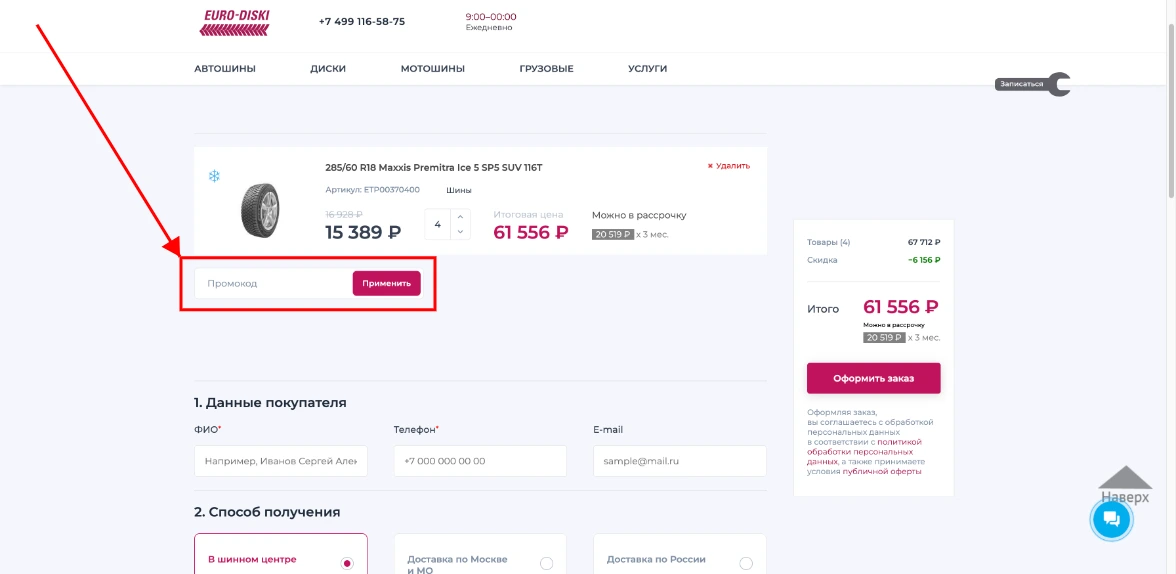The width and height of the screenshot is (1176, 574).
Task: Click the Euro-Diski logo
Action: tap(235, 22)
